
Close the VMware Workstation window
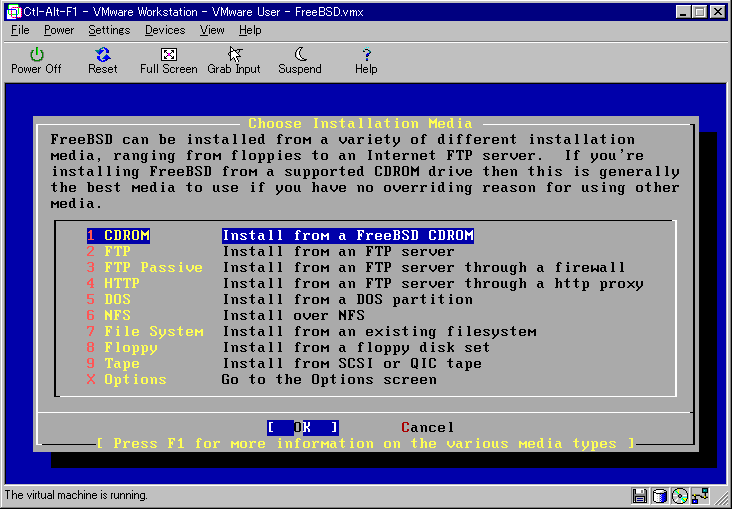[x=718, y=12]
